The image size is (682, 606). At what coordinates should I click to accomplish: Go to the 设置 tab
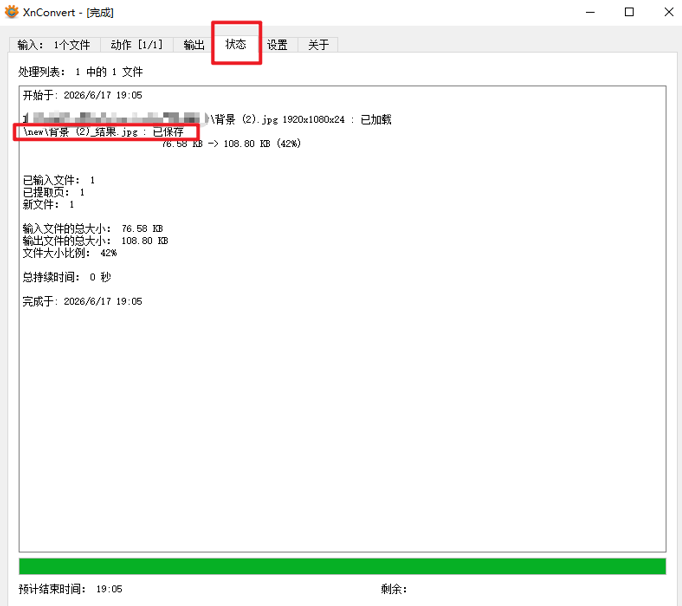[277, 45]
